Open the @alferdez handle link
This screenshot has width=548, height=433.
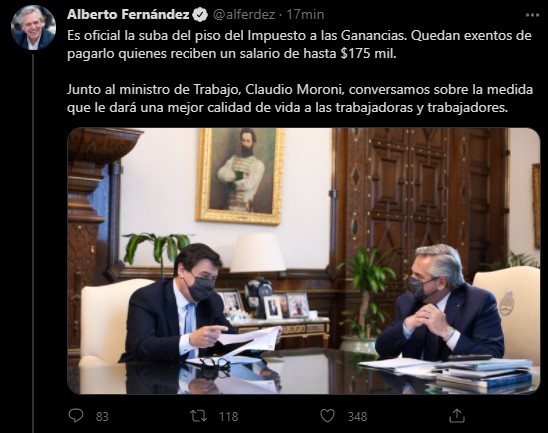244,15
